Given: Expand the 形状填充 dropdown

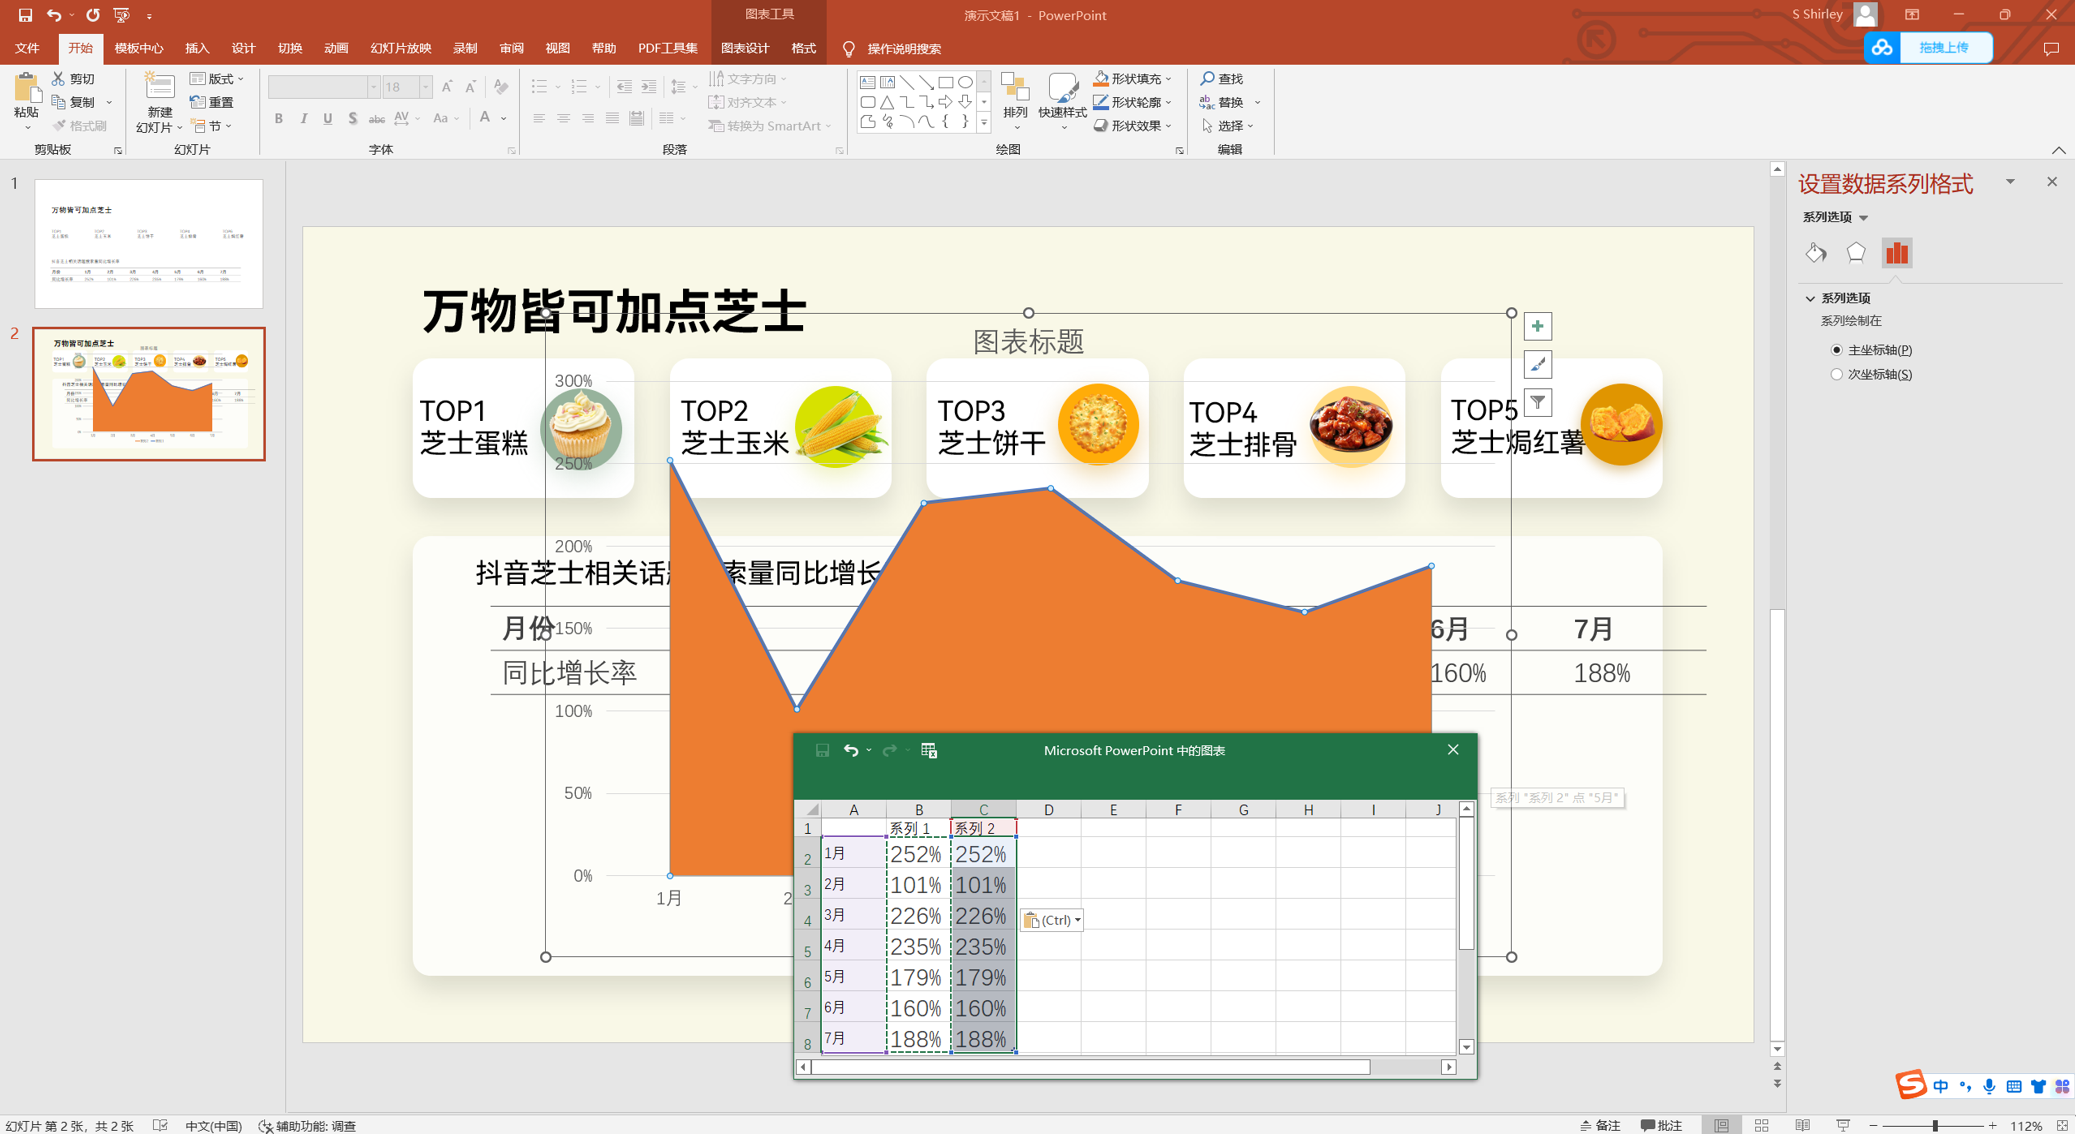Looking at the screenshot, I should pos(1168,79).
